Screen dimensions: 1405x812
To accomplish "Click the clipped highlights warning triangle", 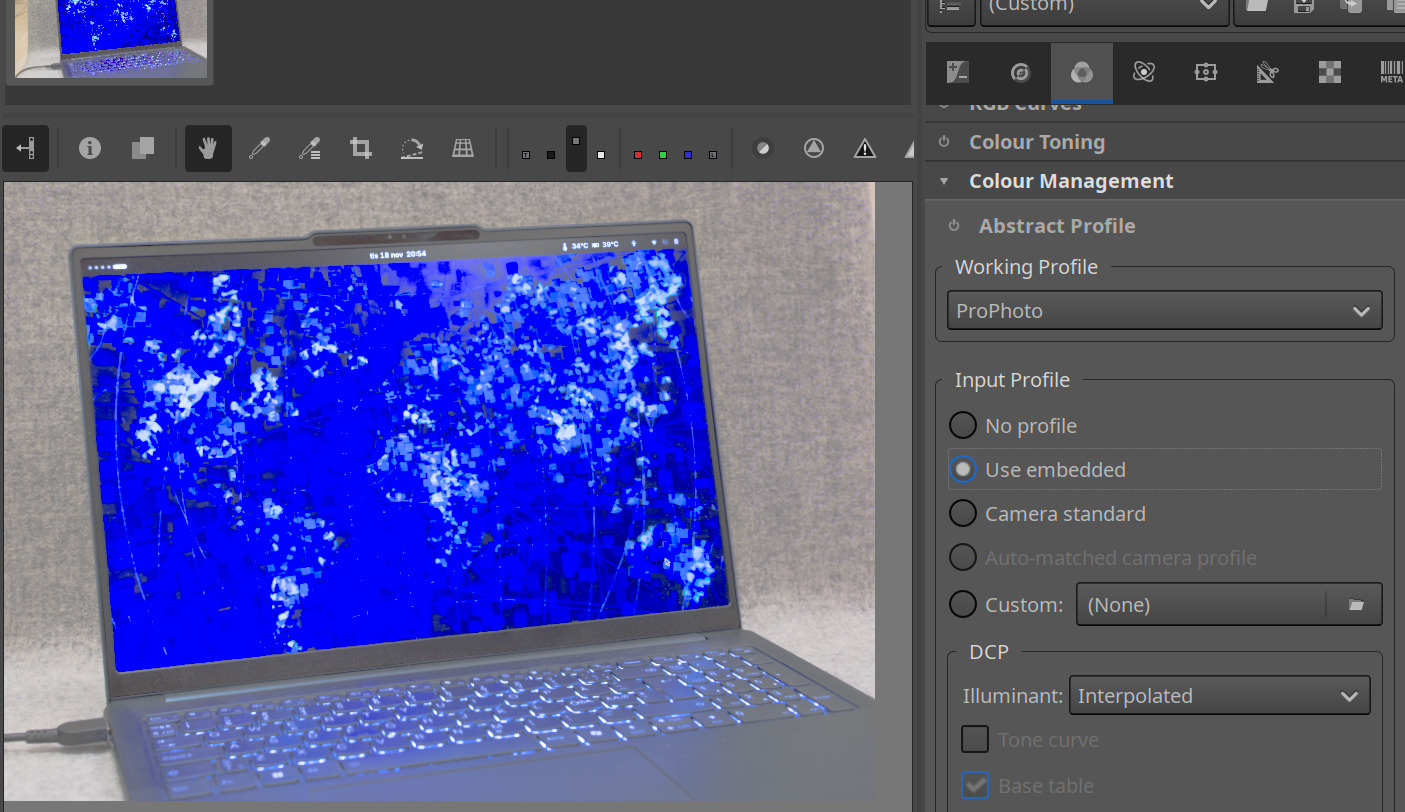I will (865, 149).
